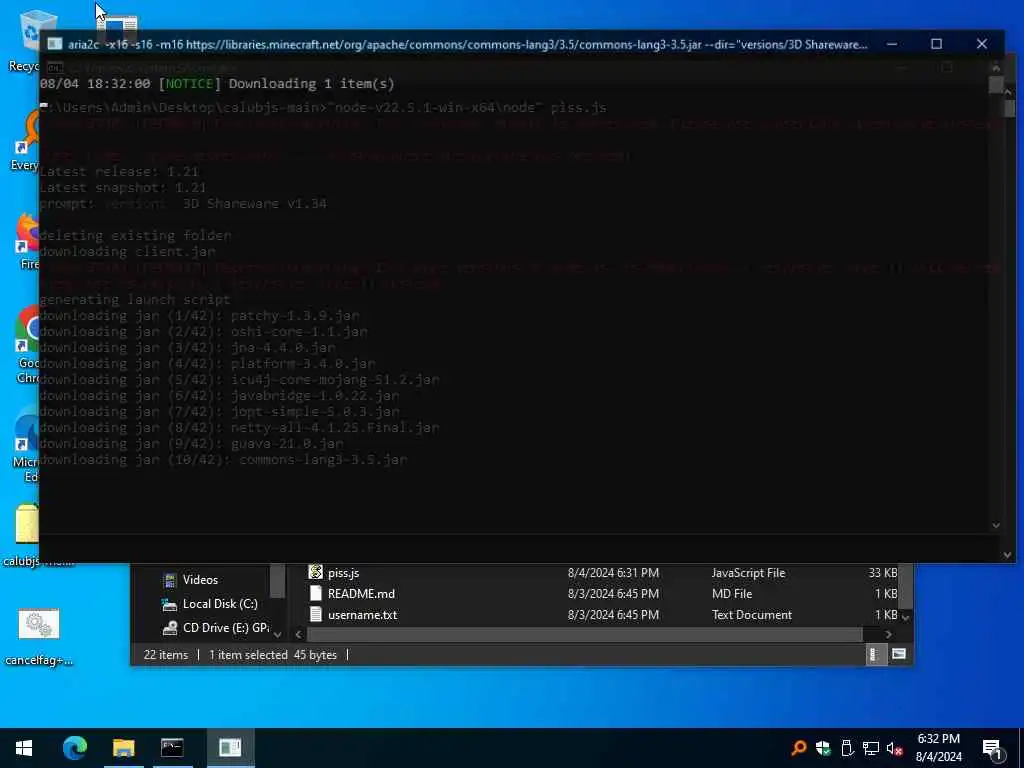The width and height of the screenshot is (1024, 768).
Task: Click Explorer horizontal scrollbar left arrow
Action: point(298,634)
